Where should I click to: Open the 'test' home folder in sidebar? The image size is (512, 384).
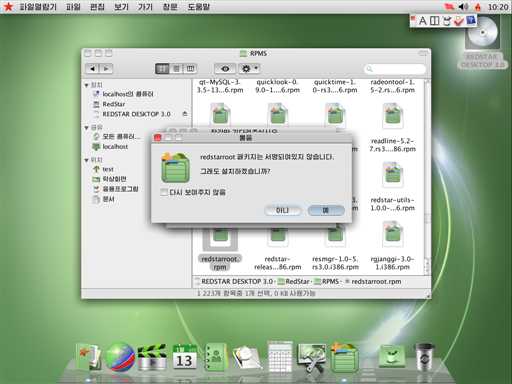103,169
